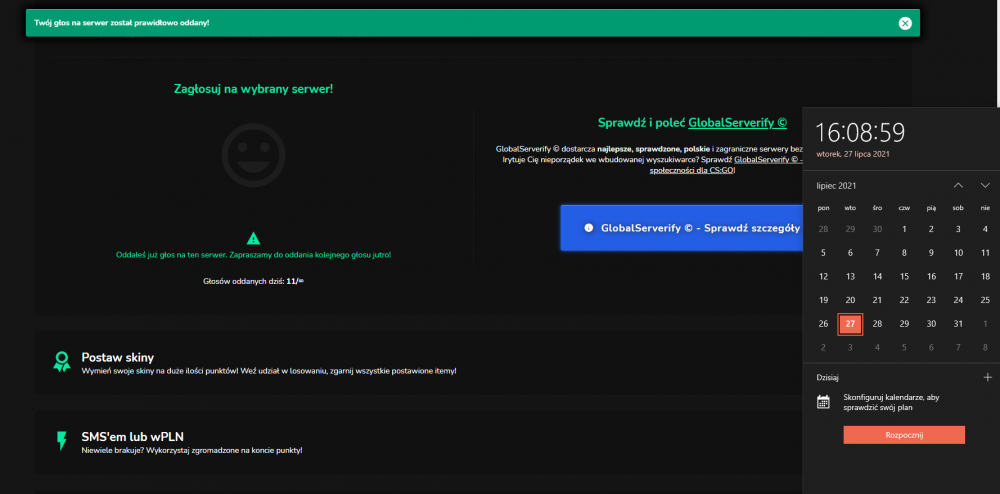Select July 12 in the calendar
Image resolution: width=1000 pixels, height=494 pixels.
click(823, 277)
